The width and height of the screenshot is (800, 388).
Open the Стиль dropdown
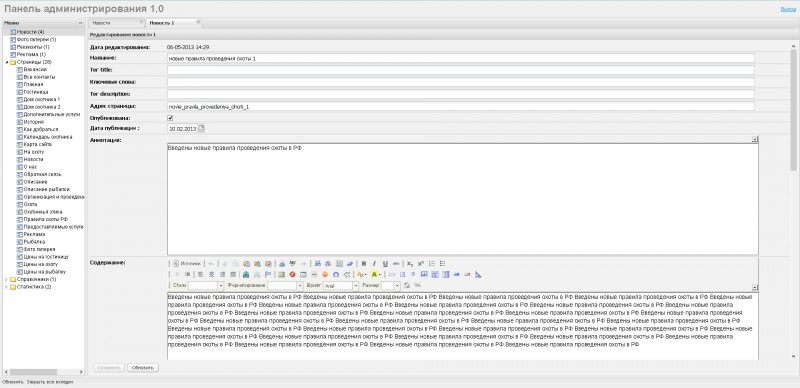(x=206, y=285)
